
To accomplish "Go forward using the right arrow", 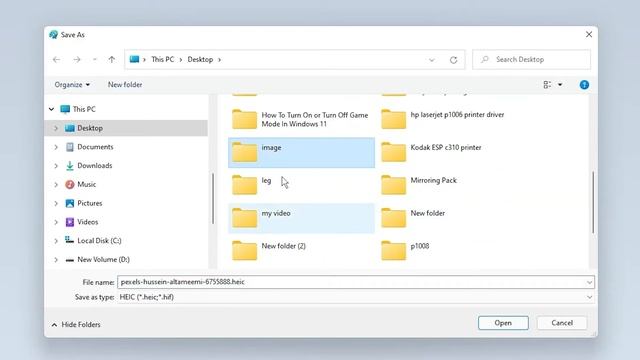I will (77, 60).
